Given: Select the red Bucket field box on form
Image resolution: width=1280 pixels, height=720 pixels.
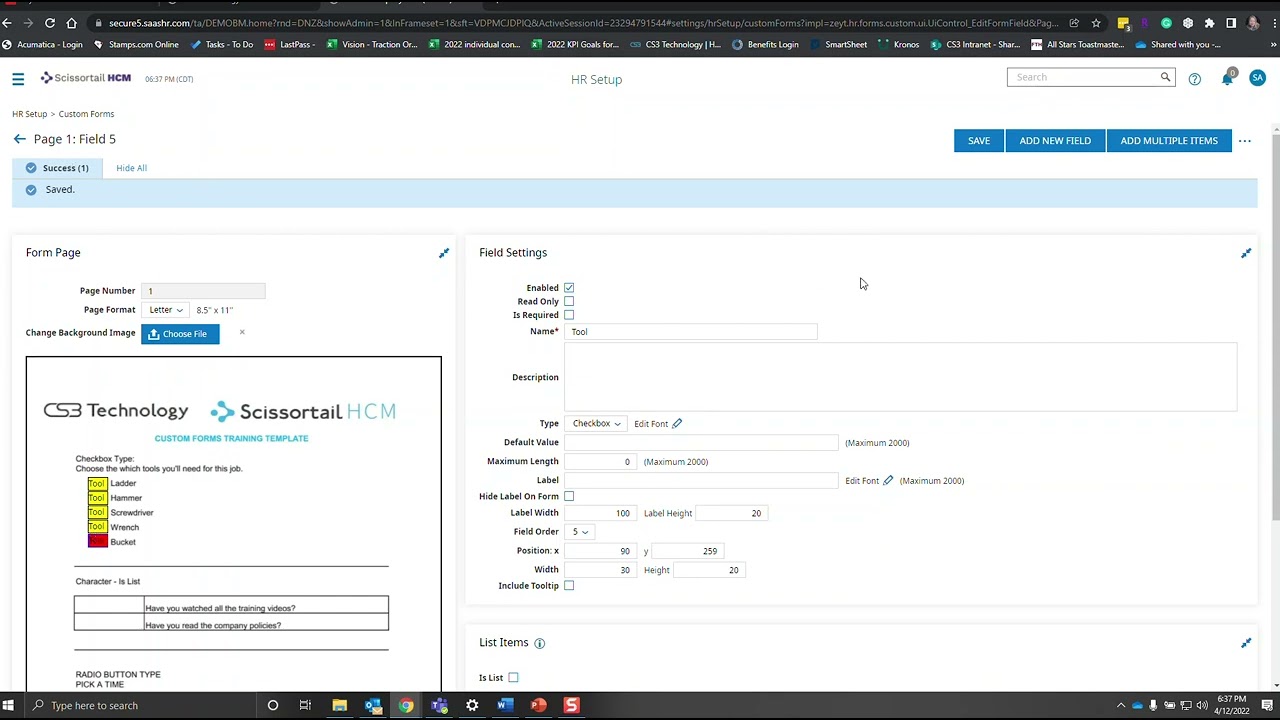Looking at the screenshot, I should coord(97,541).
